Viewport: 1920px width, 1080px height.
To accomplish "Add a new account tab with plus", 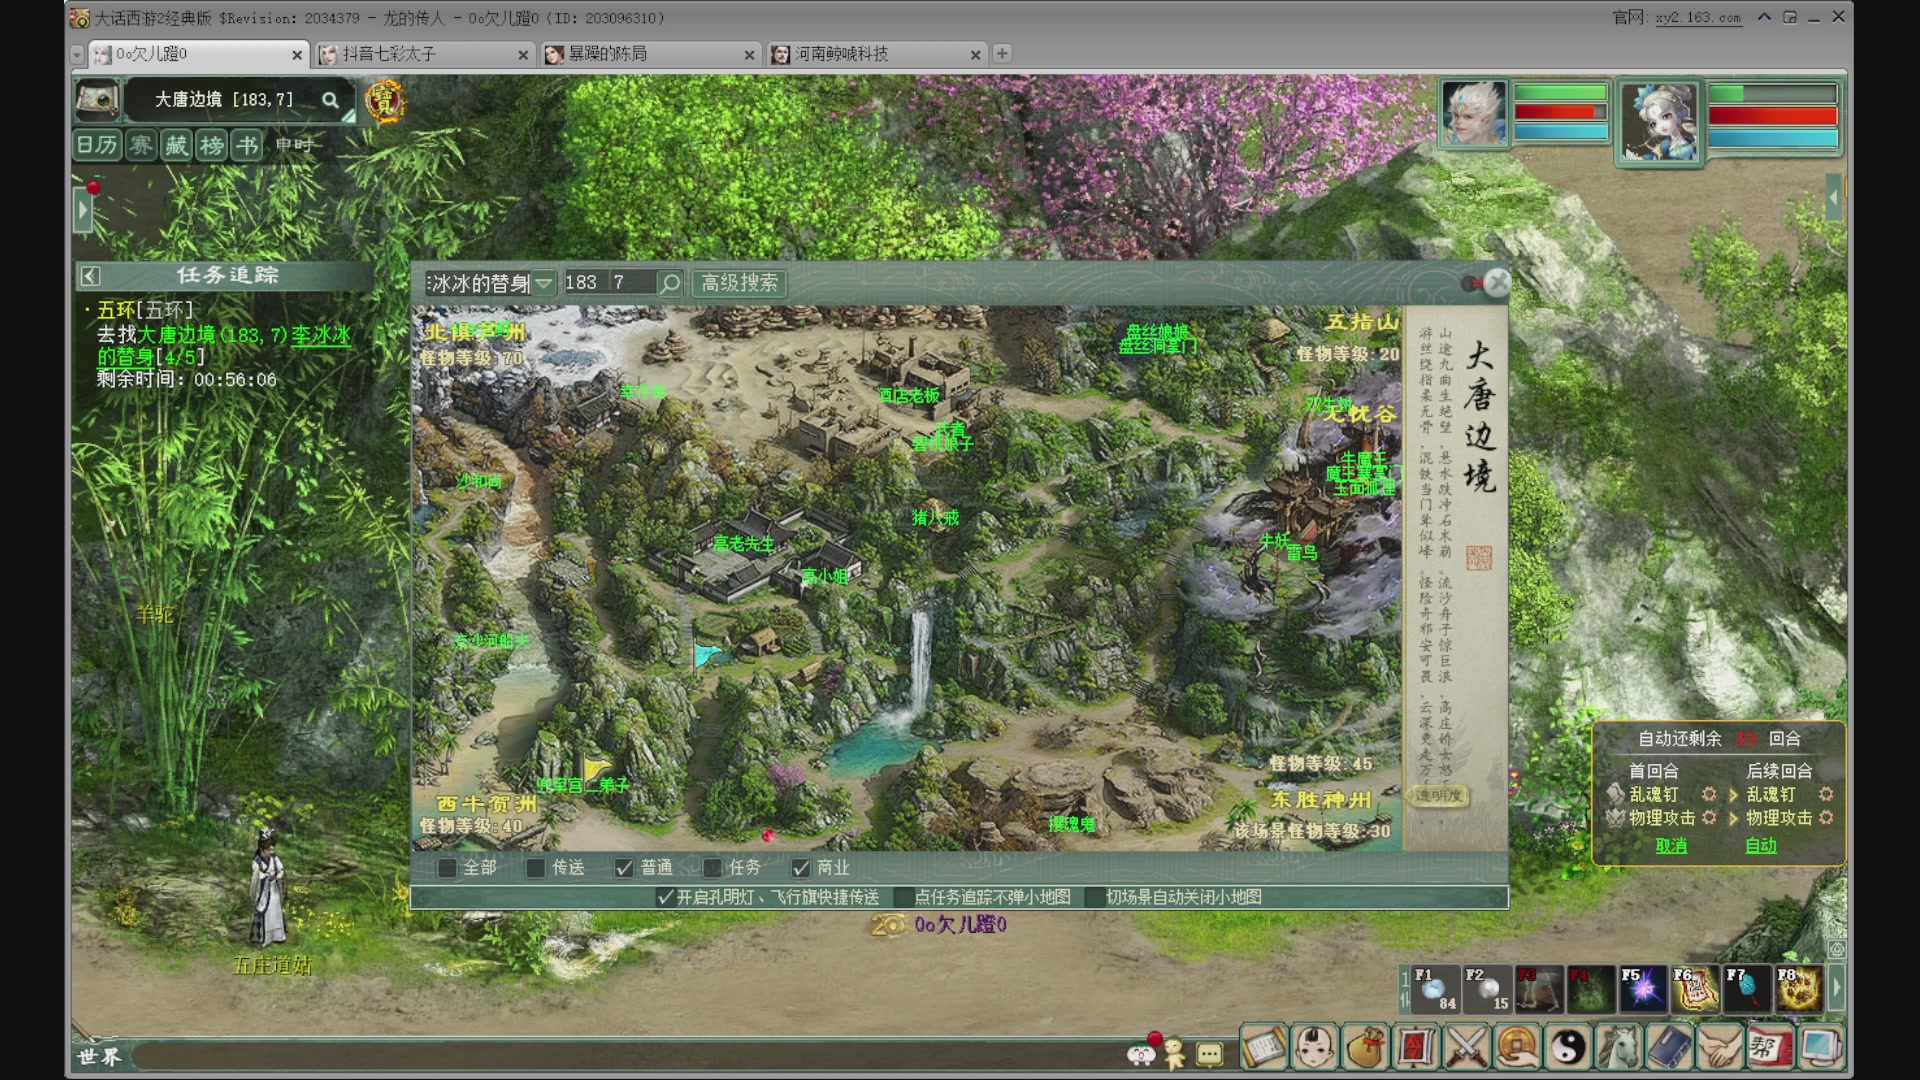I will pyautogui.click(x=1002, y=54).
